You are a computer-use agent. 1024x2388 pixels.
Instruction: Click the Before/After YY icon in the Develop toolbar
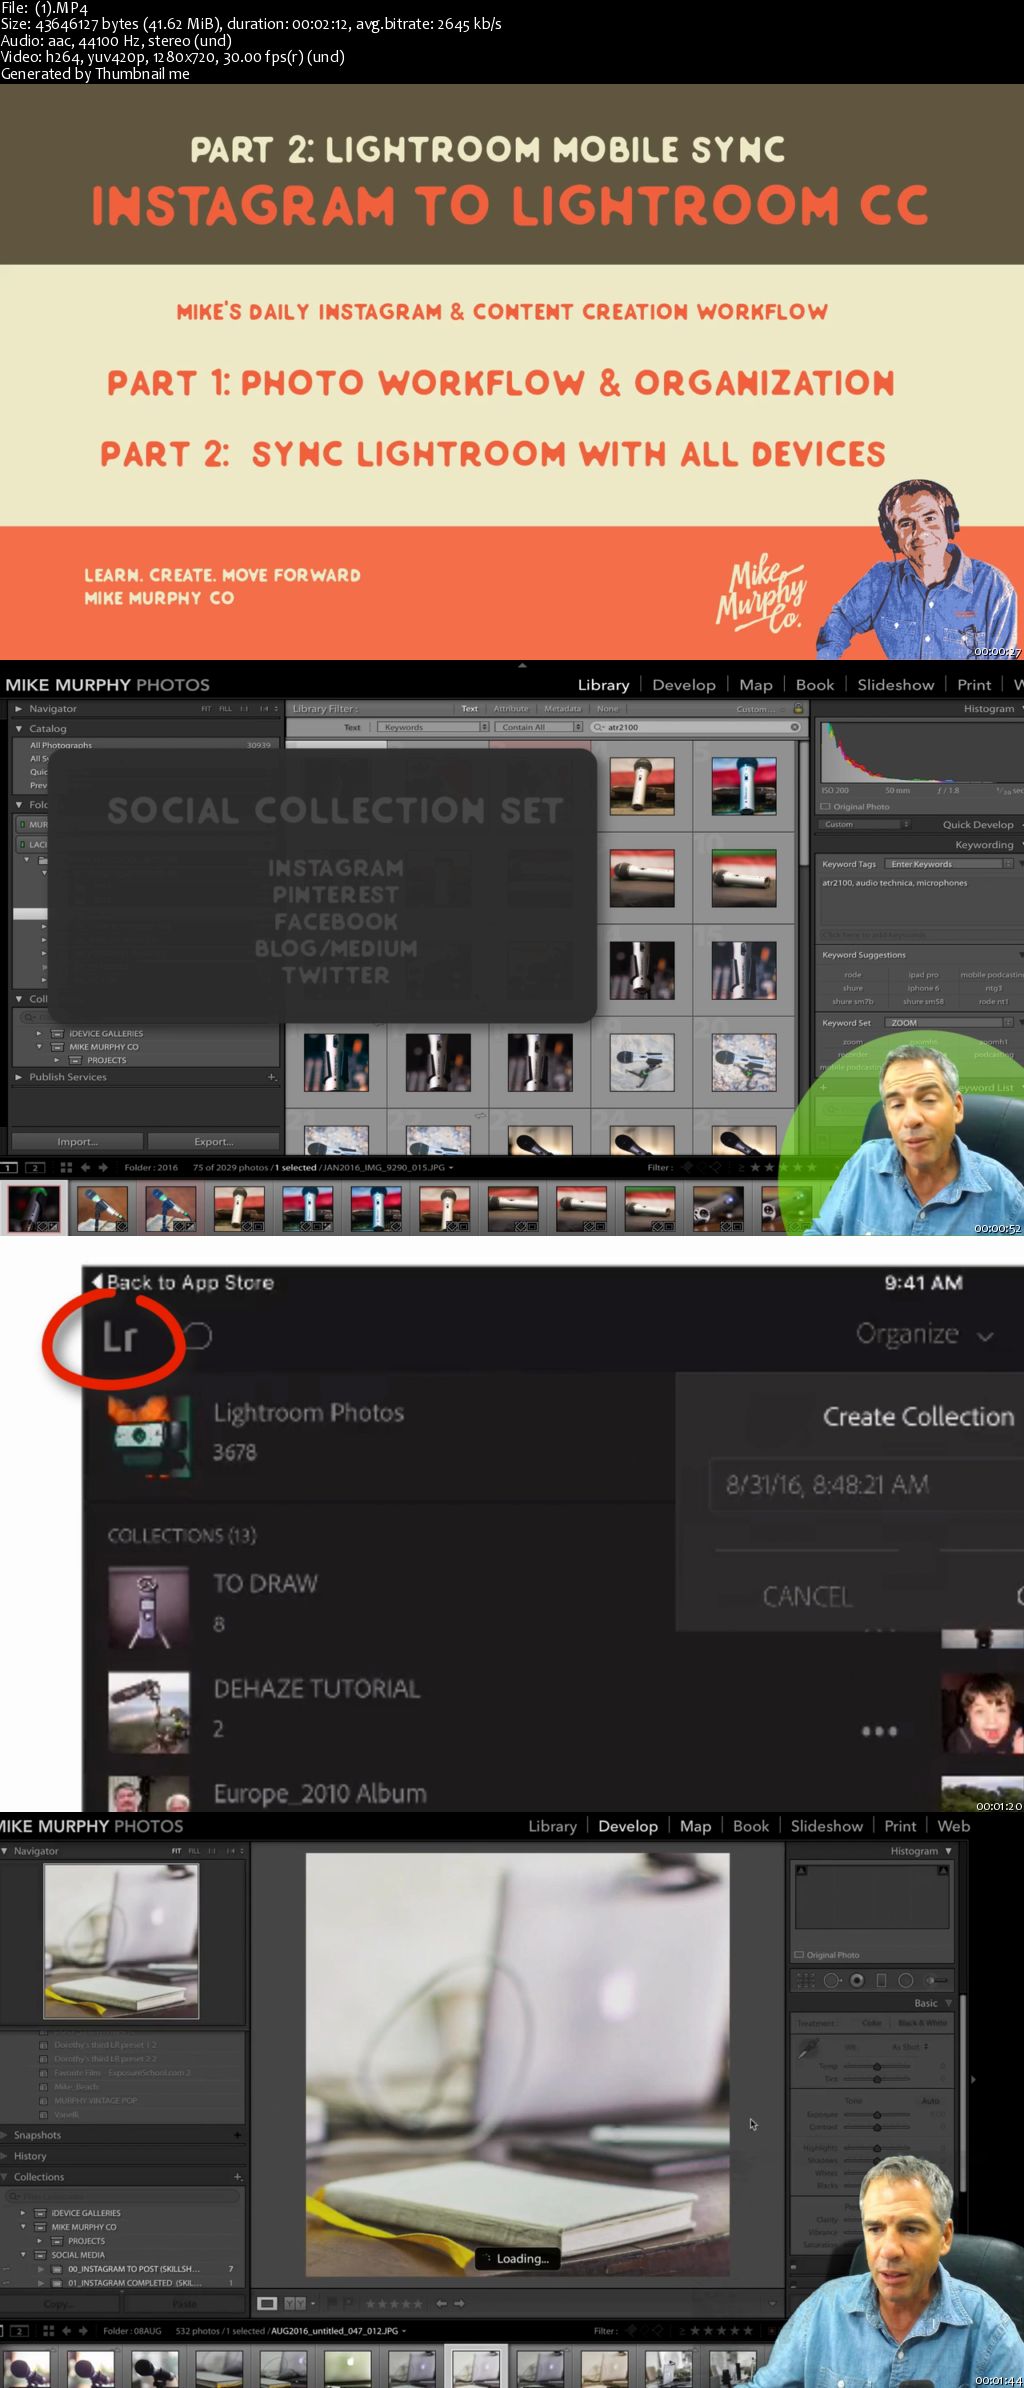click(x=295, y=2303)
